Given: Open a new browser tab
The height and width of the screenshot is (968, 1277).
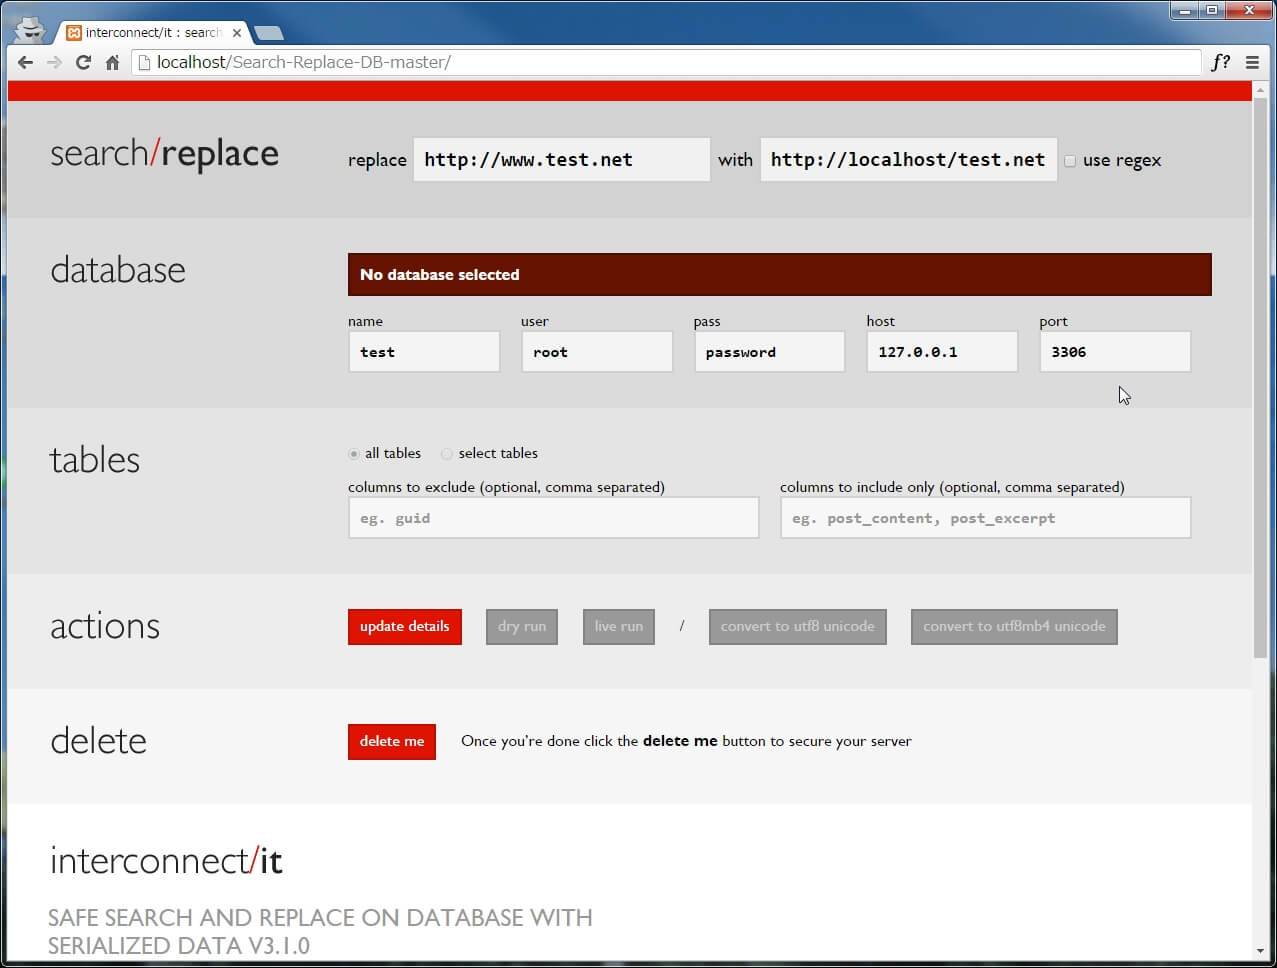Looking at the screenshot, I should tap(269, 33).
